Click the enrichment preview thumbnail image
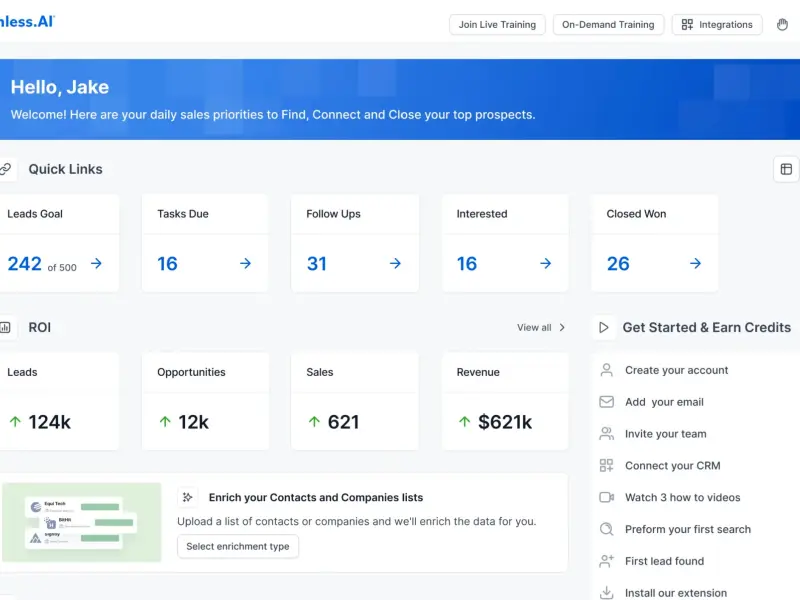The width and height of the screenshot is (800, 600). click(82, 522)
